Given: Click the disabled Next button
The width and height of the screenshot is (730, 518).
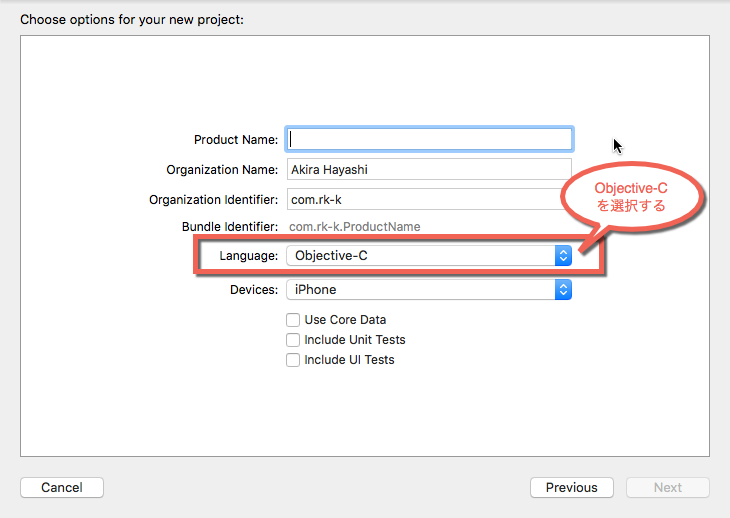Looking at the screenshot, I should click(x=668, y=487).
